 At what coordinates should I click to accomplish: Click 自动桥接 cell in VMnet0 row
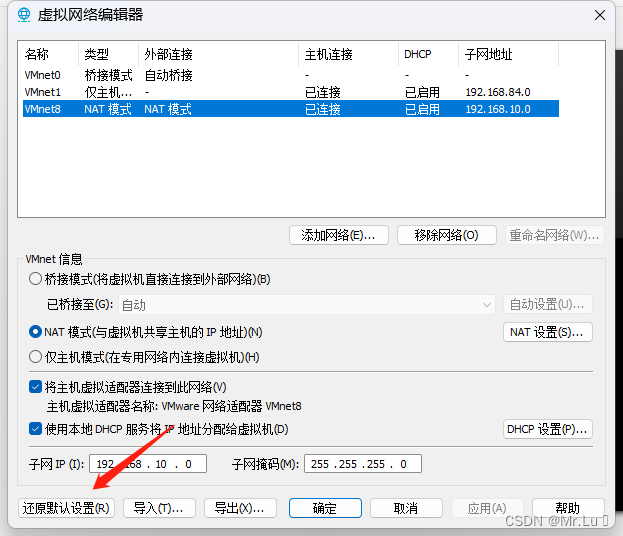point(168,75)
